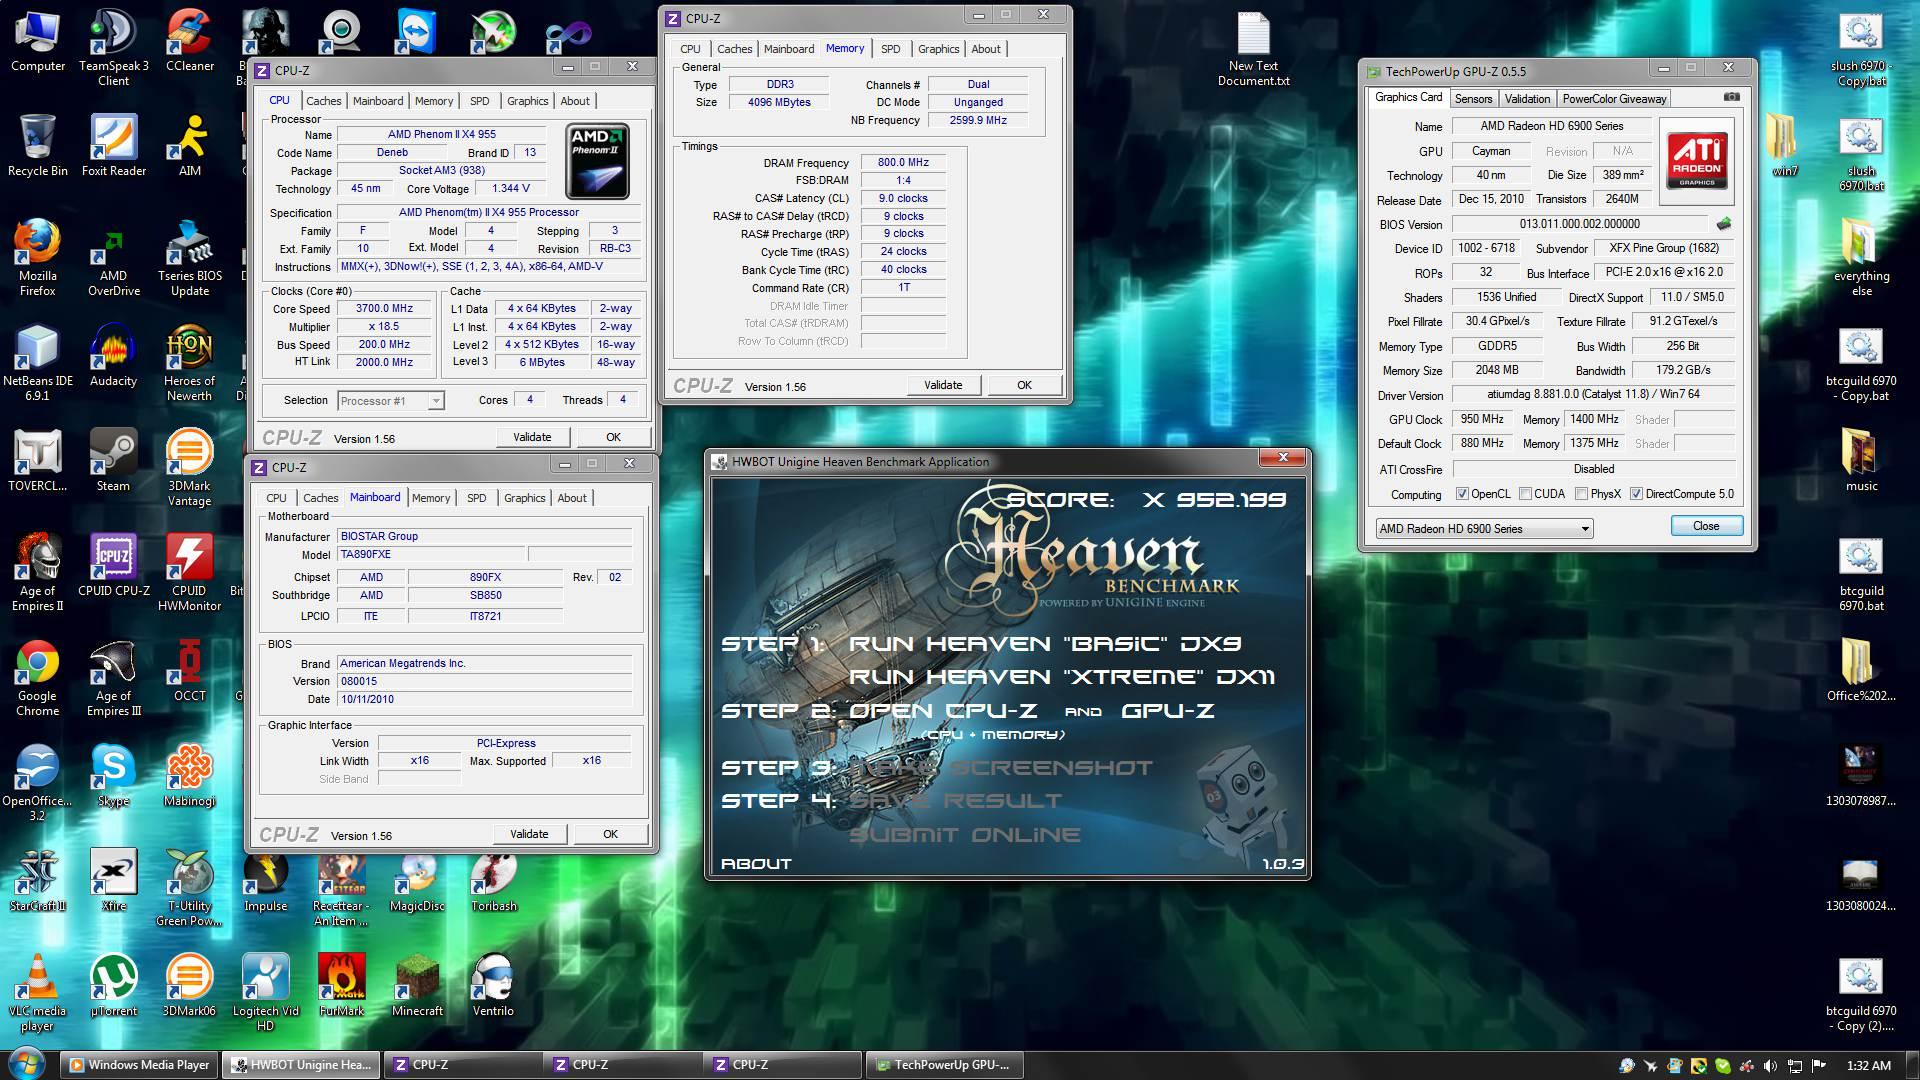
Task: Open AIM desktop shortcut
Action: [x=189, y=146]
